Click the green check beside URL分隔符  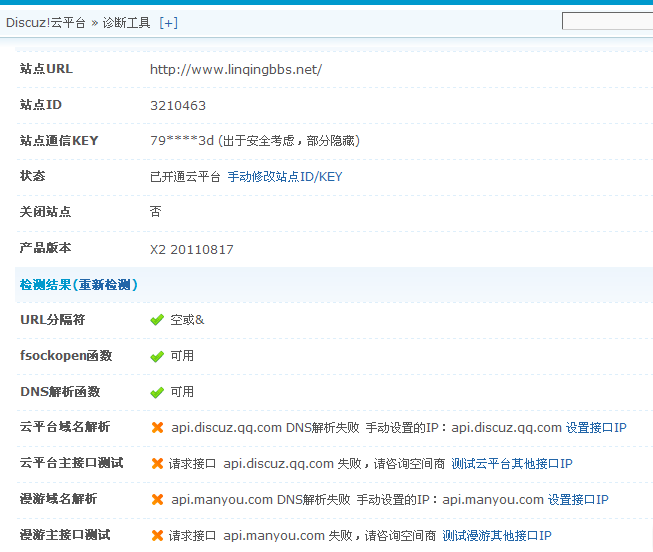pyautogui.click(x=157, y=320)
